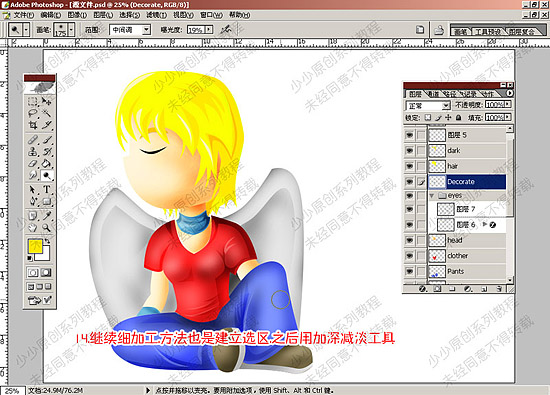This screenshot has width=550, height=395.
Task: Select the Clone Stamp tool
Action: 33,152
